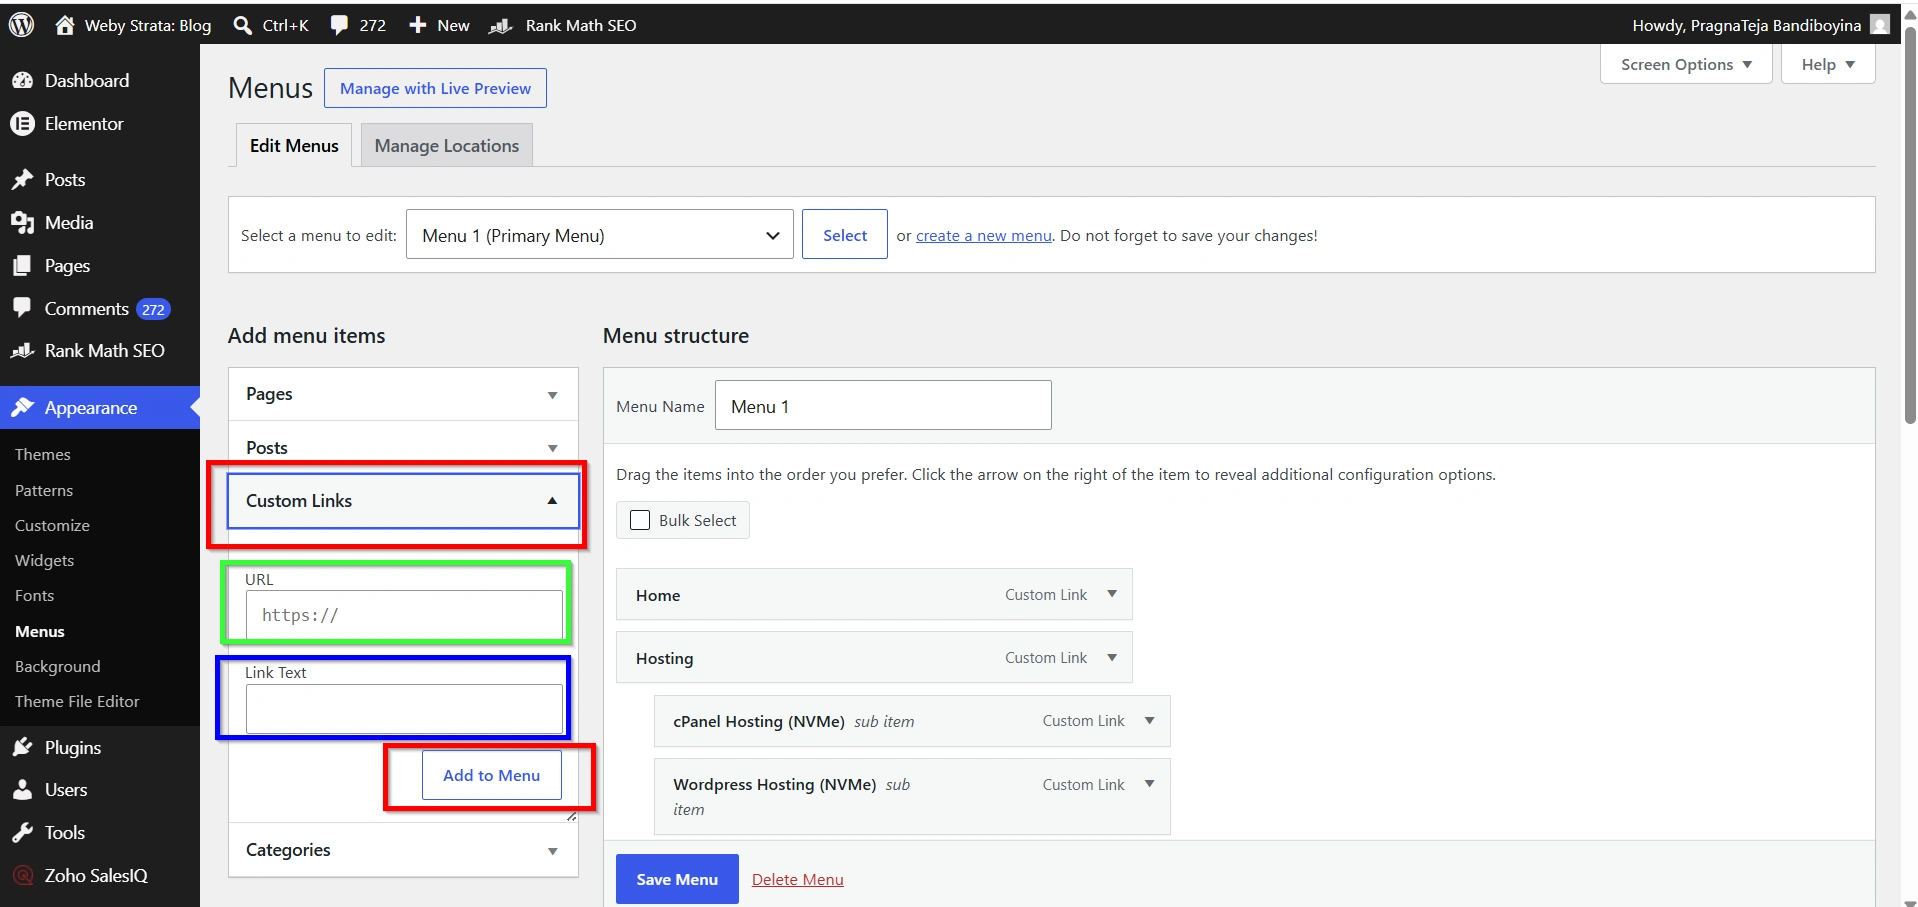Expand Wordpress Hosting (NVMe) item options

pos(1149,784)
